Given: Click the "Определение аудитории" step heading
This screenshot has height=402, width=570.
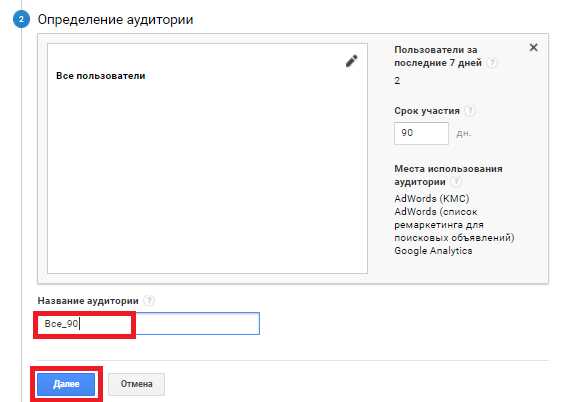Looking at the screenshot, I should (x=115, y=19).
